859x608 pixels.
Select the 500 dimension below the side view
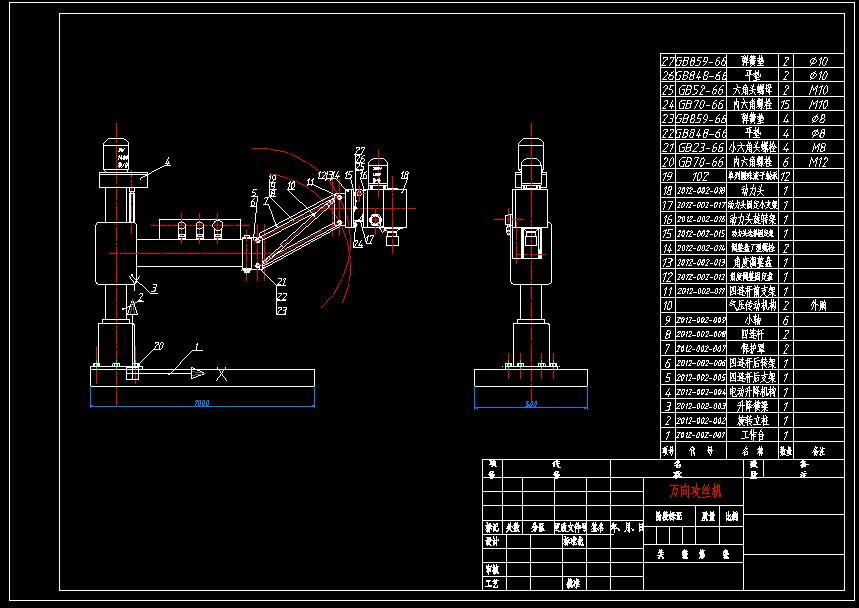coord(531,404)
